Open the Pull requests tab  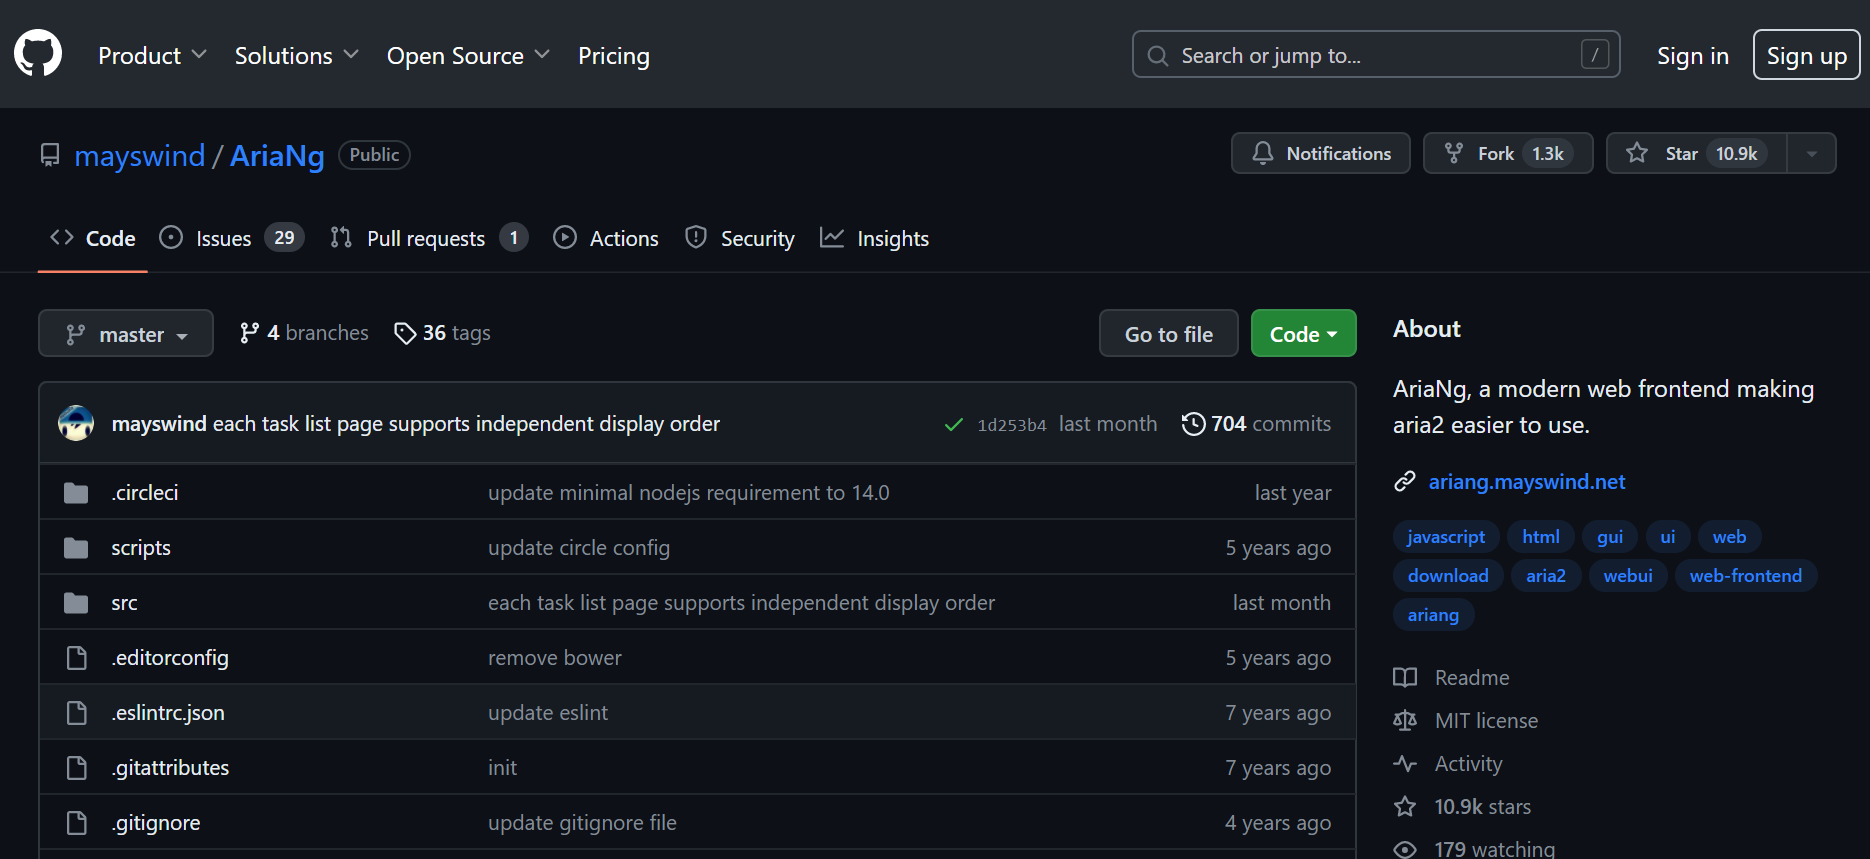(x=427, y=238)
